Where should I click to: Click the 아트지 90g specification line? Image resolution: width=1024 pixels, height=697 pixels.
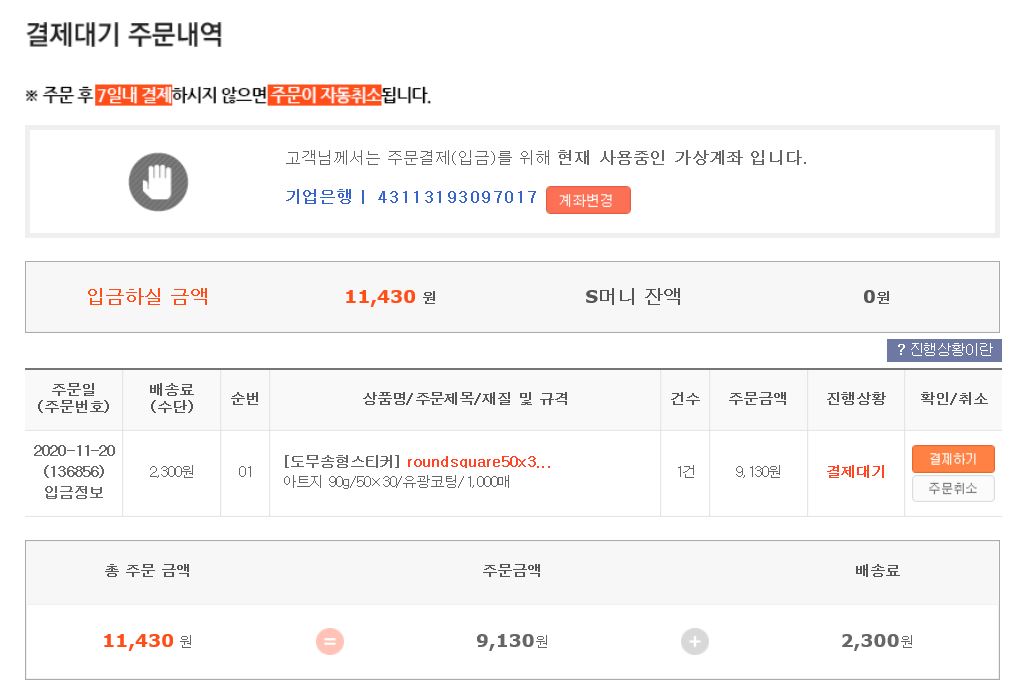397,482
